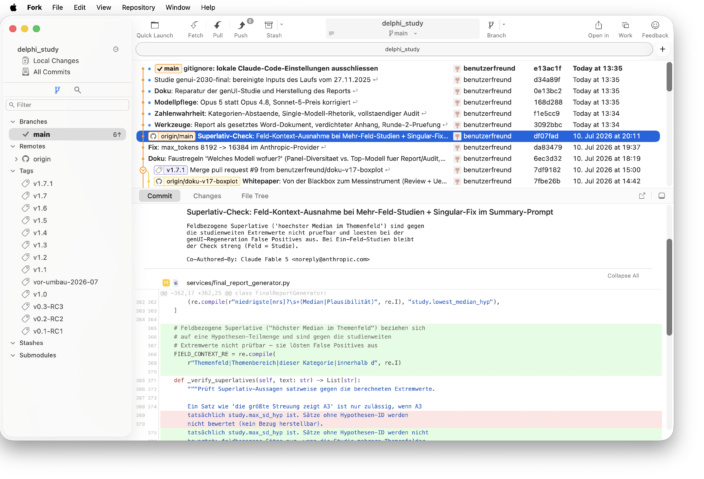This screenshot has width=704, height=479.
Task: Create a new Branch via toolbar icon
Action: coord(491,25)
